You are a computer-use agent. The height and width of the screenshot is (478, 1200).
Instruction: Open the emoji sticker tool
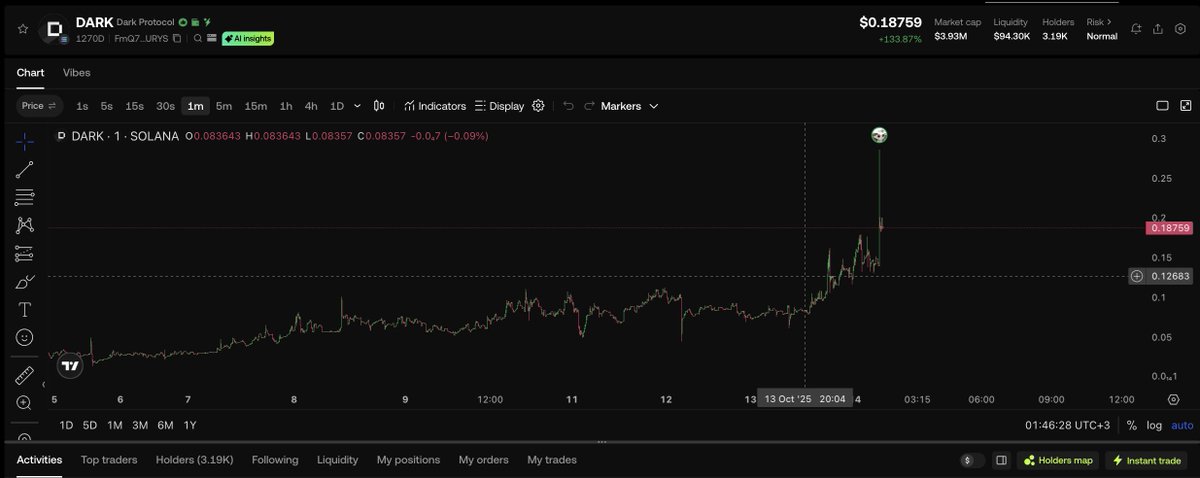(x=25, y=338)
